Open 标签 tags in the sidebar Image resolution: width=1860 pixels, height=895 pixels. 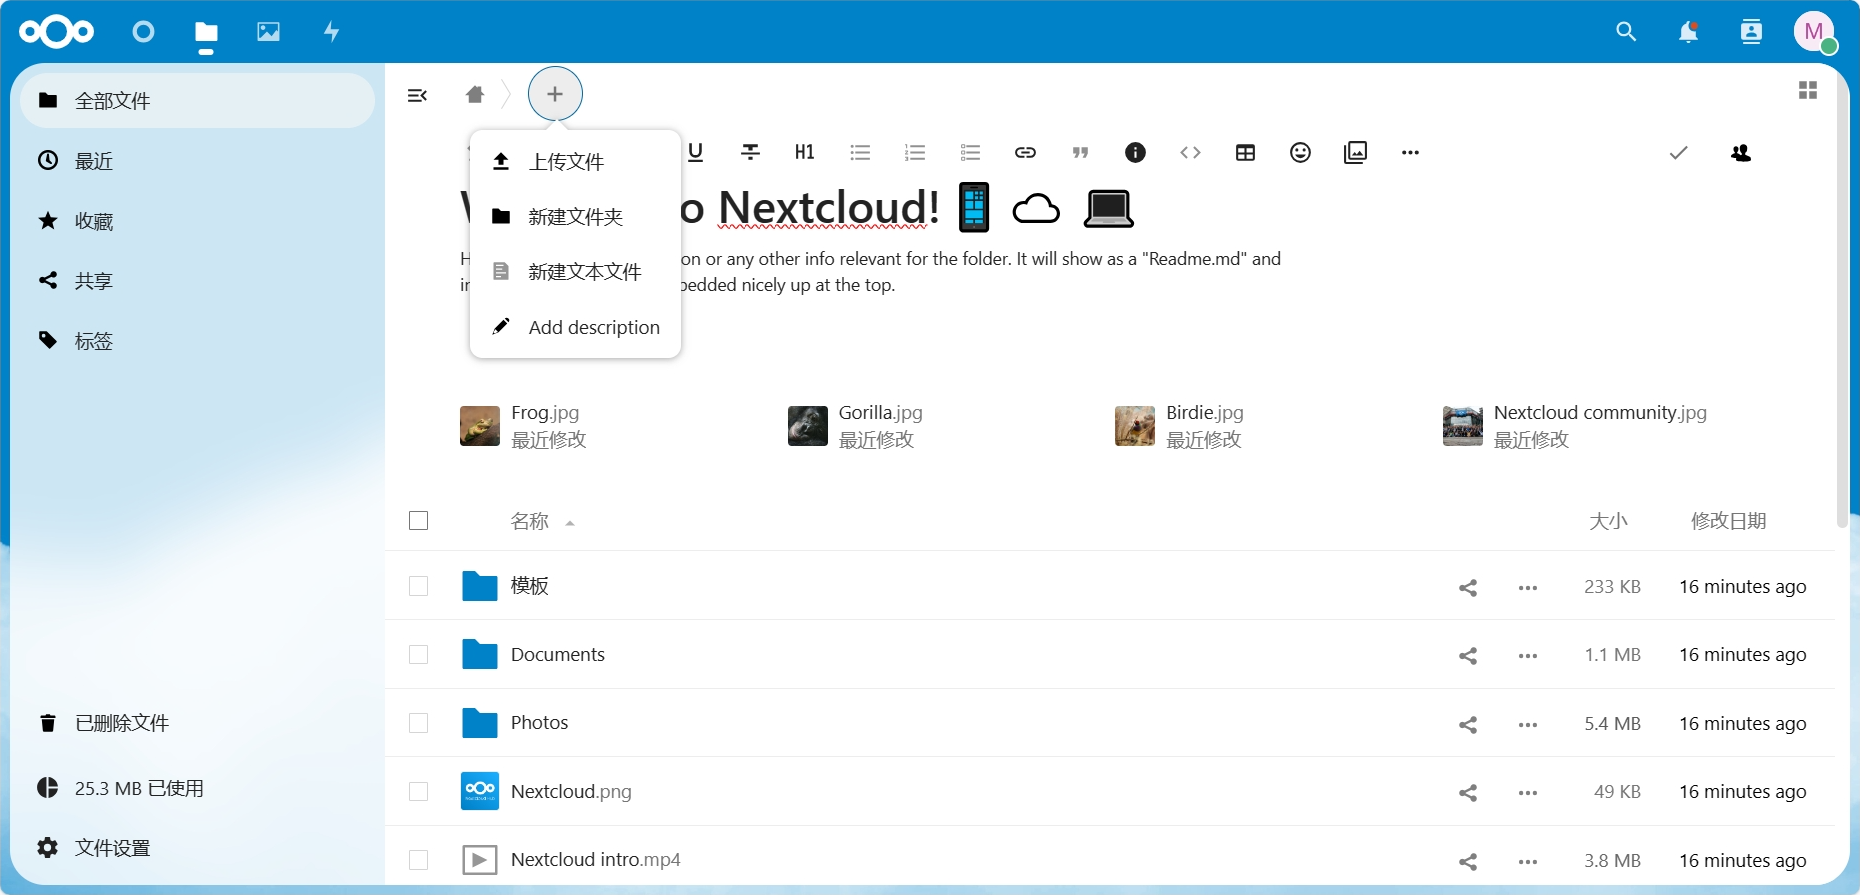coord(197,341)
